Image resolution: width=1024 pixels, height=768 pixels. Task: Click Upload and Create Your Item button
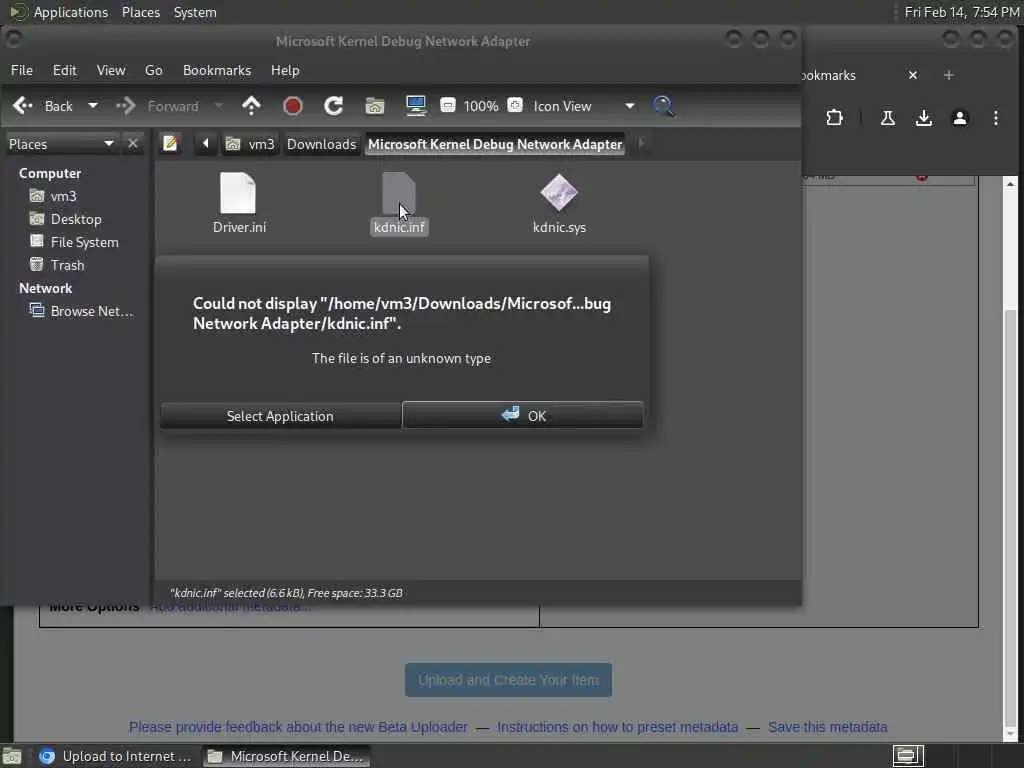coord(508,680)
